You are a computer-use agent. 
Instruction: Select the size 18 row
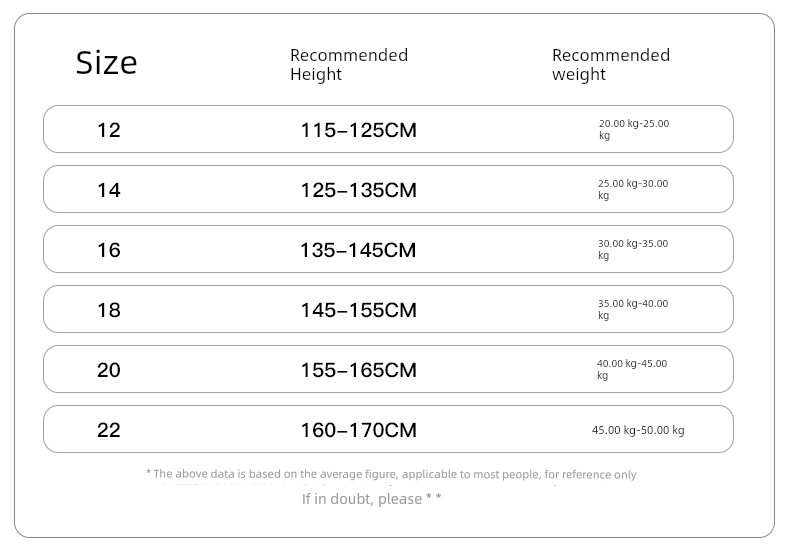pos(388,309)
